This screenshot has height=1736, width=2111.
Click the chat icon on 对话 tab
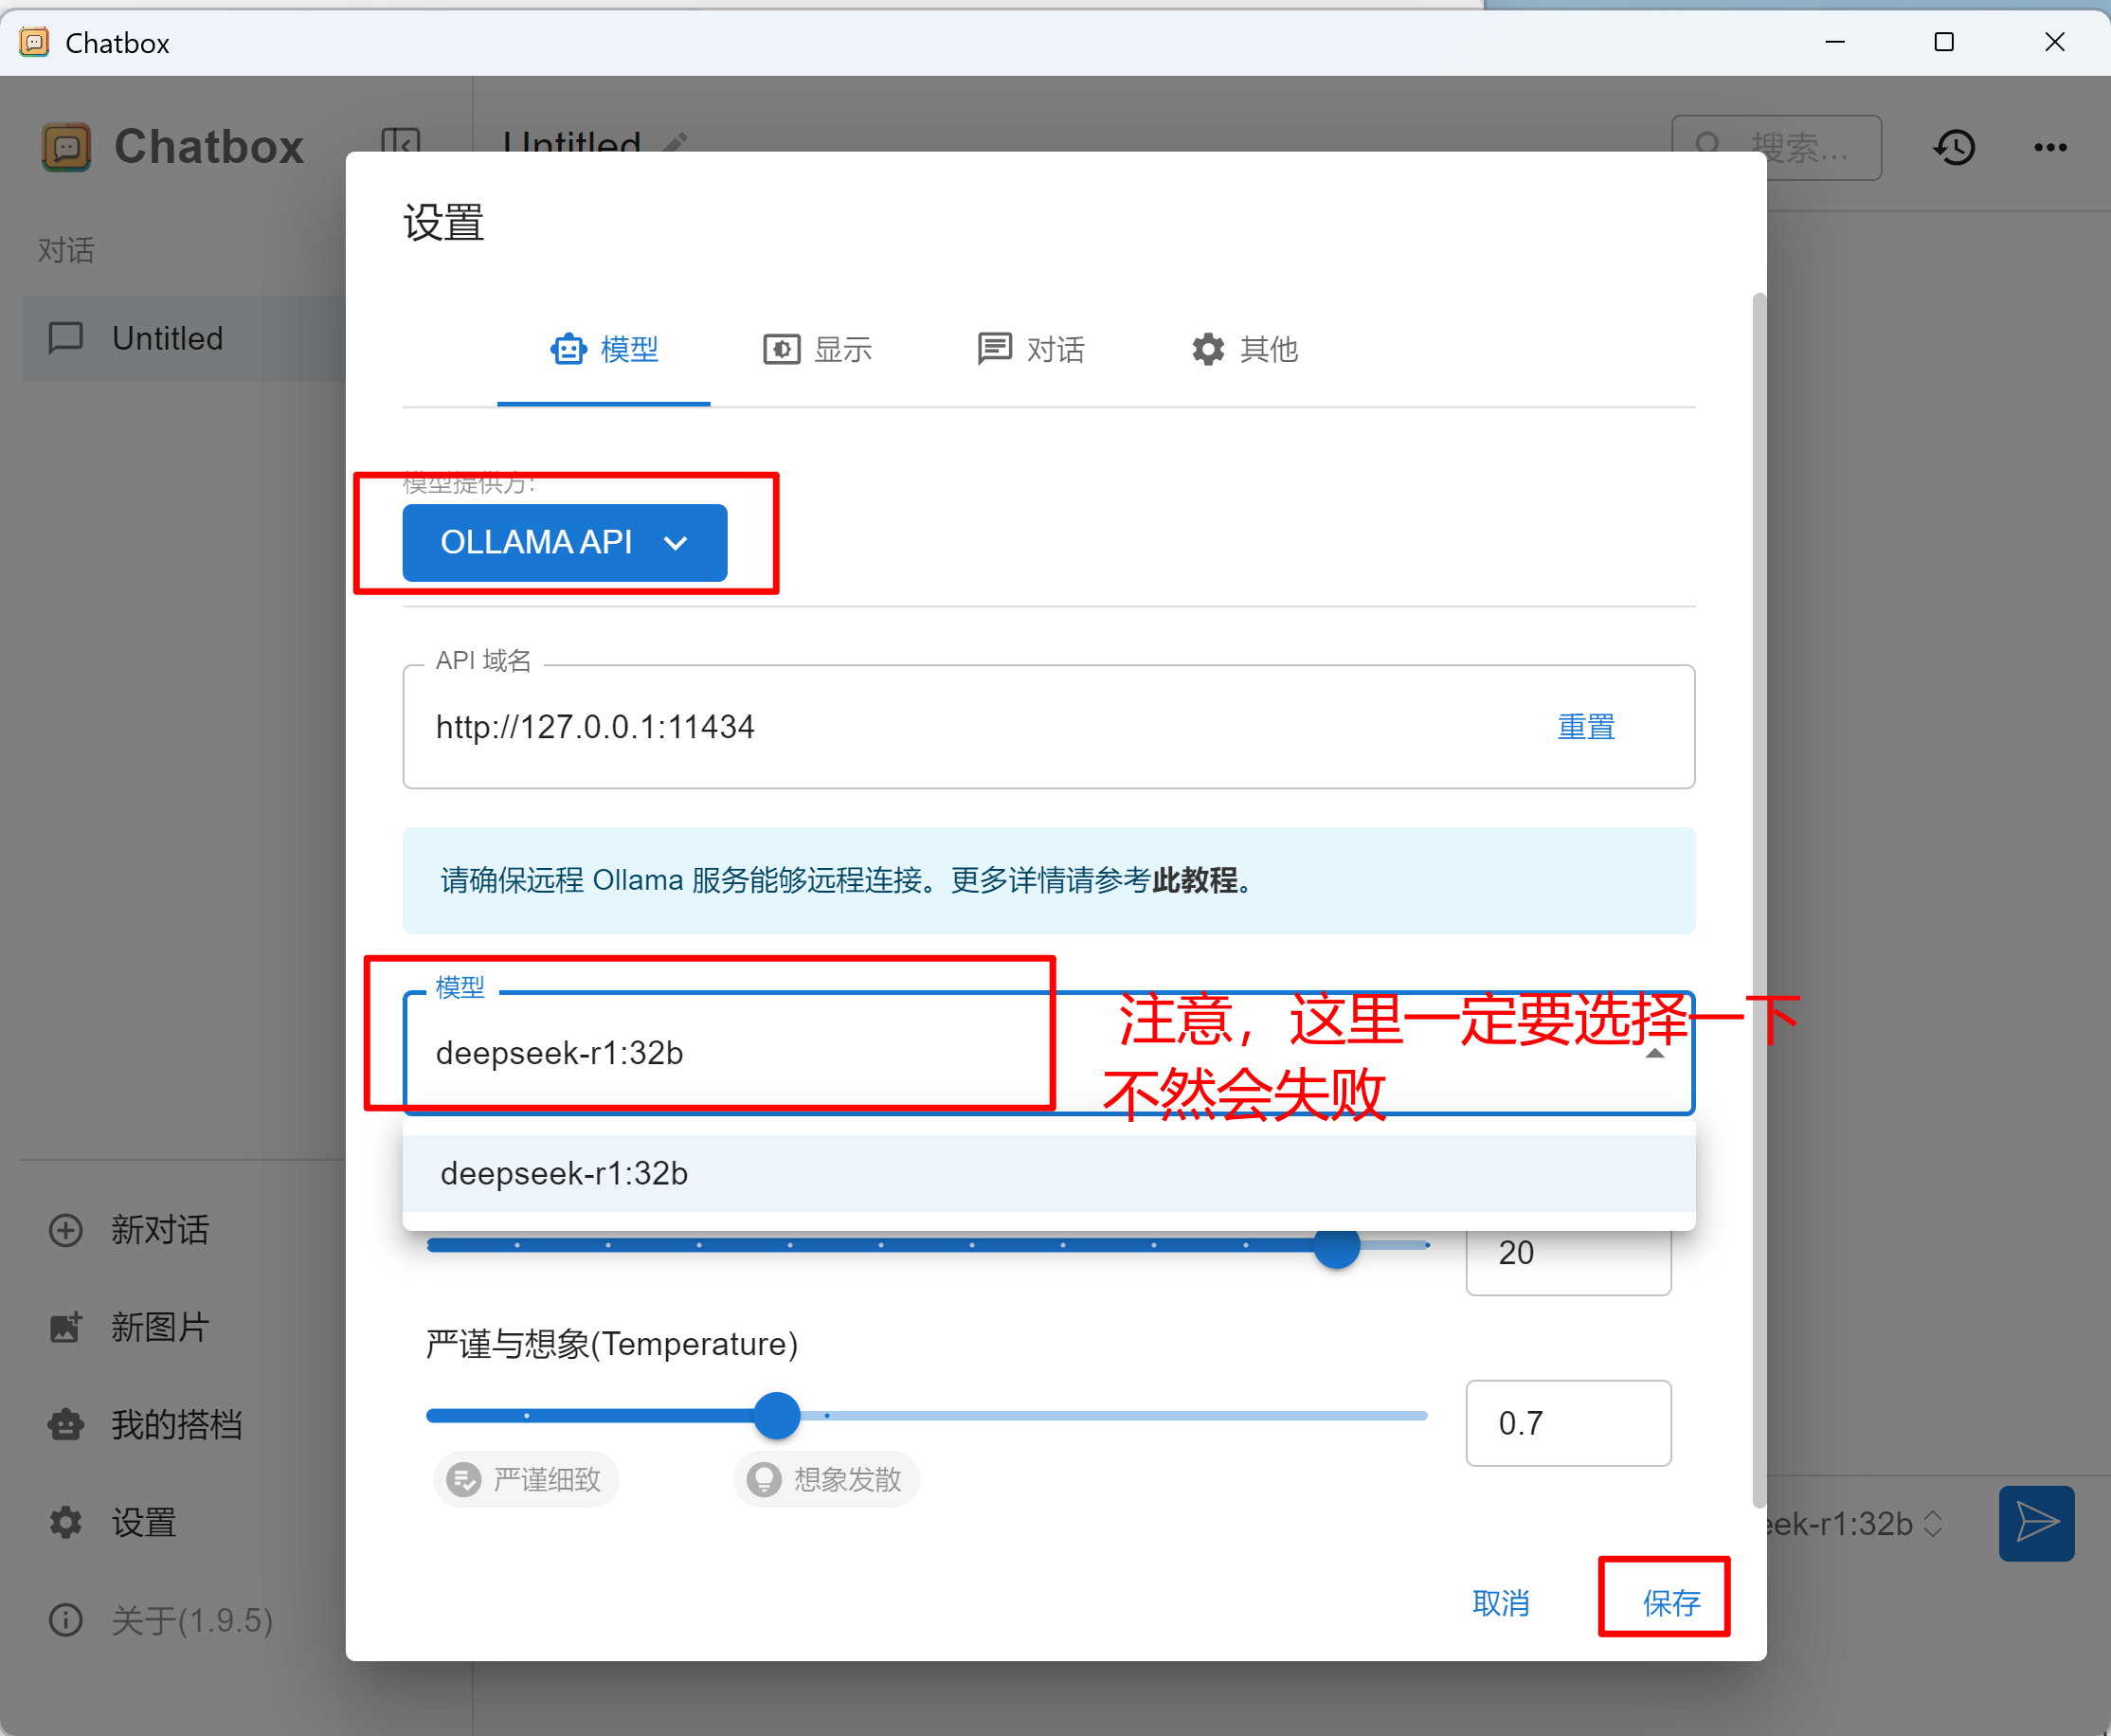(x=994, y=349)
